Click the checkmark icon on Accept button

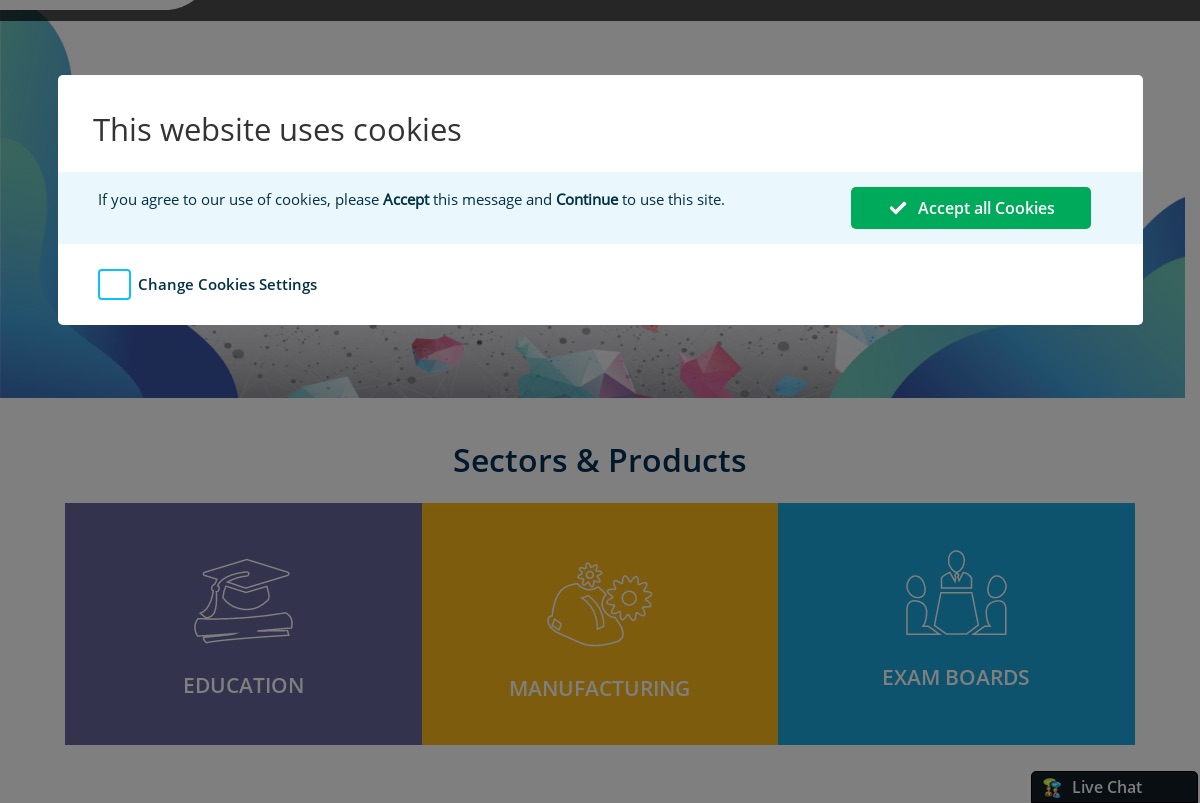(897, 208)
